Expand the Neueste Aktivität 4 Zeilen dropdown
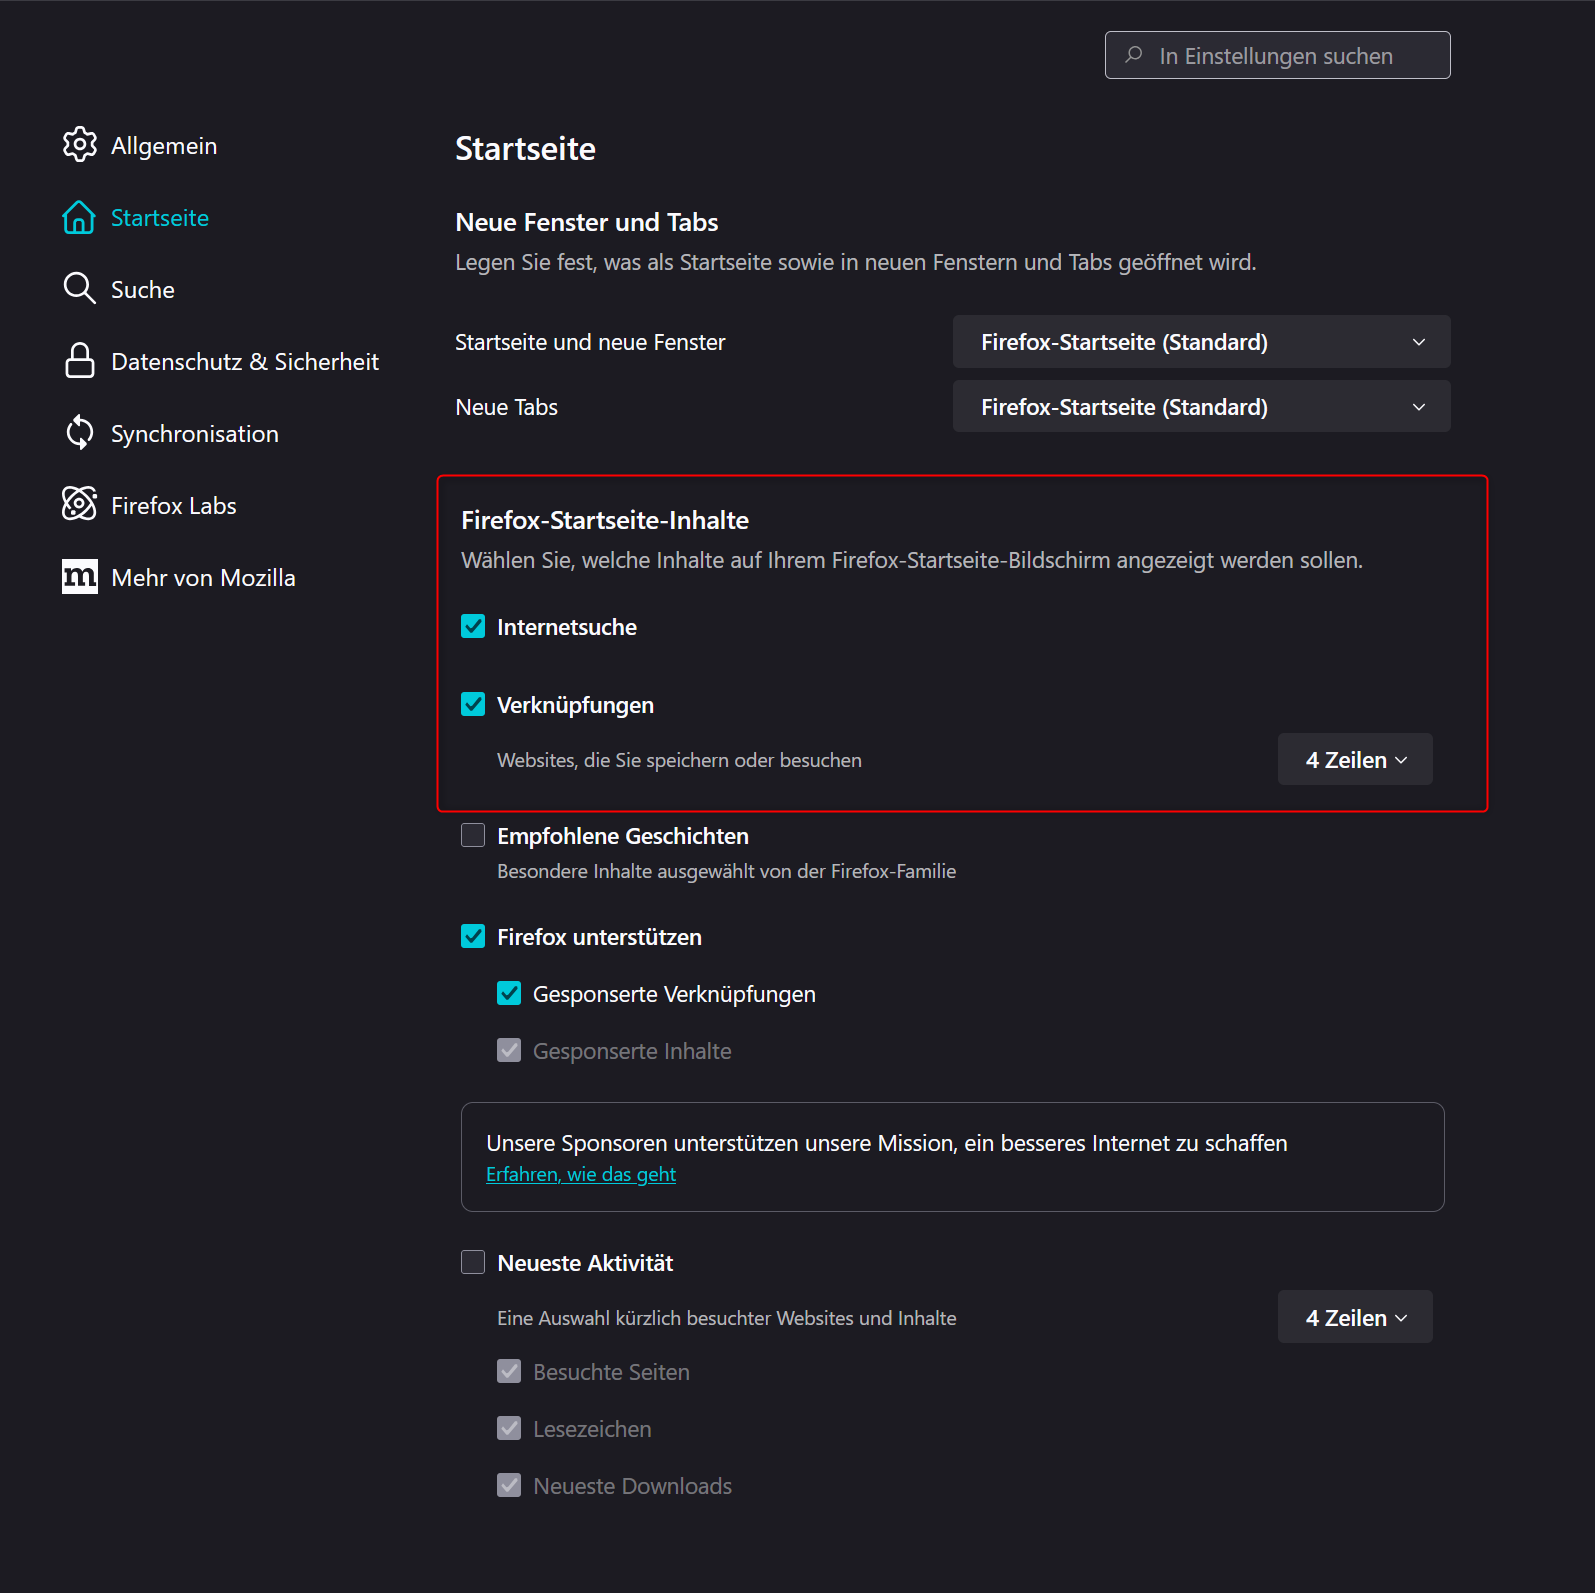This screenshot has height=1593, width=1595. click(x=1355, y=1318)
